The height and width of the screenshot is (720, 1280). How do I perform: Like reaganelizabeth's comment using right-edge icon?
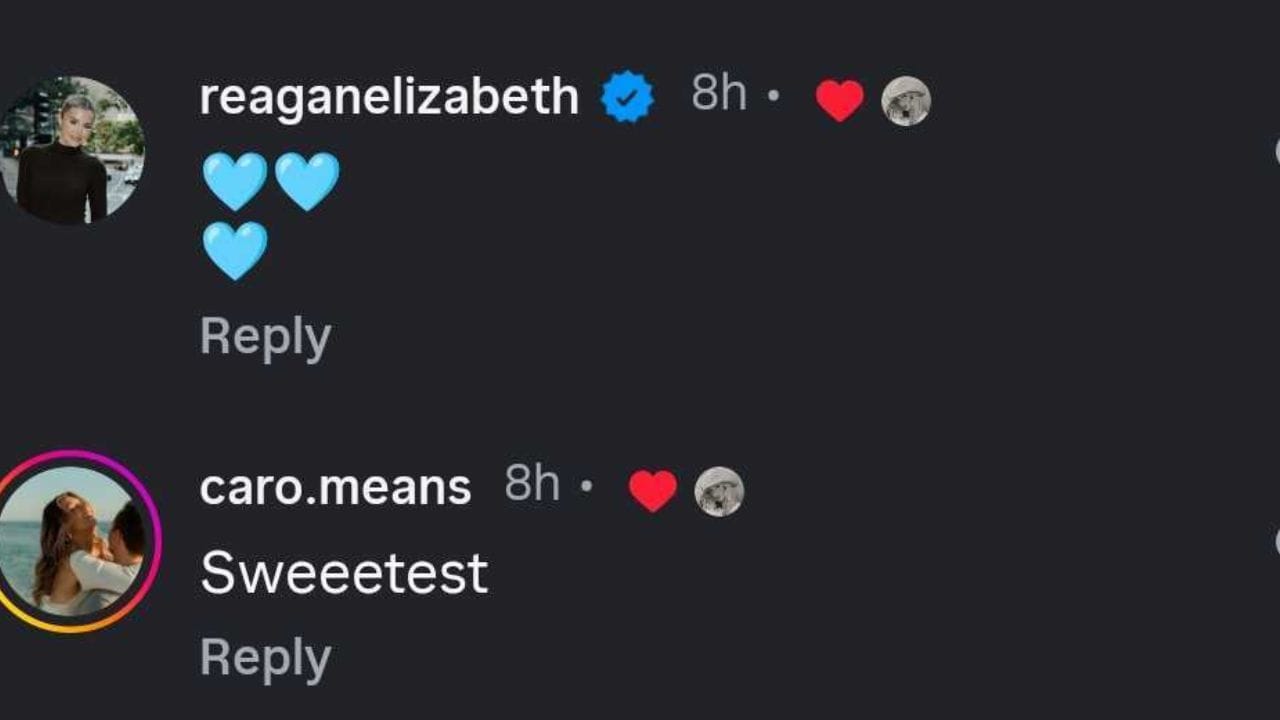tap(1277, 152)
